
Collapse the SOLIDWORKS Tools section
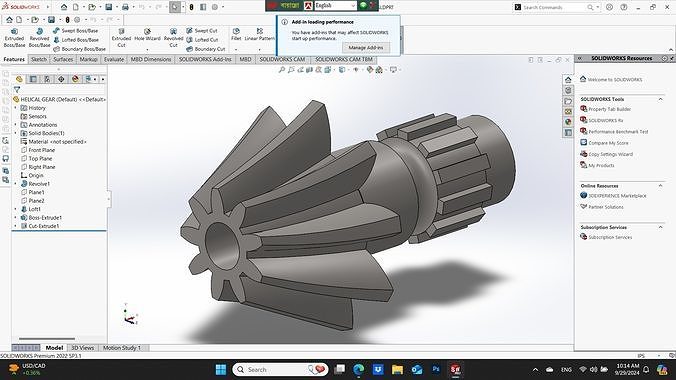point(660,99)
